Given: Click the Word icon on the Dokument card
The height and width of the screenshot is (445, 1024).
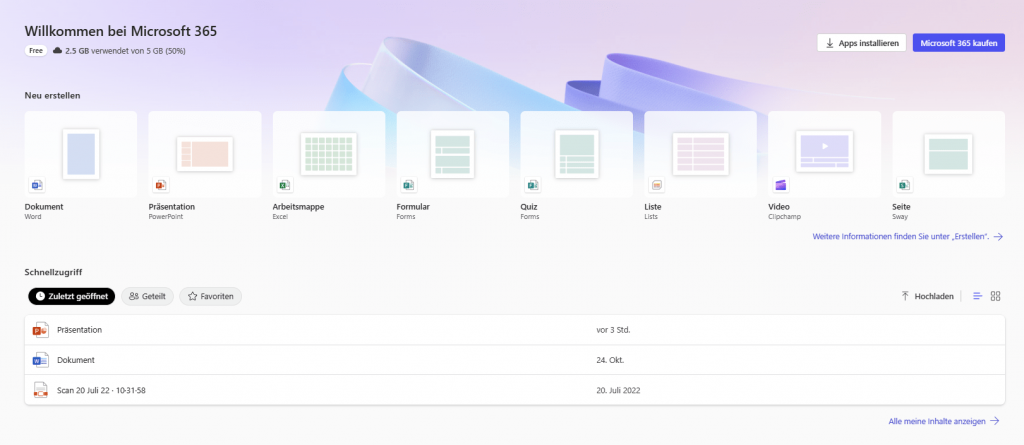Looking at the screenshot, I should [x=37, y=186].
